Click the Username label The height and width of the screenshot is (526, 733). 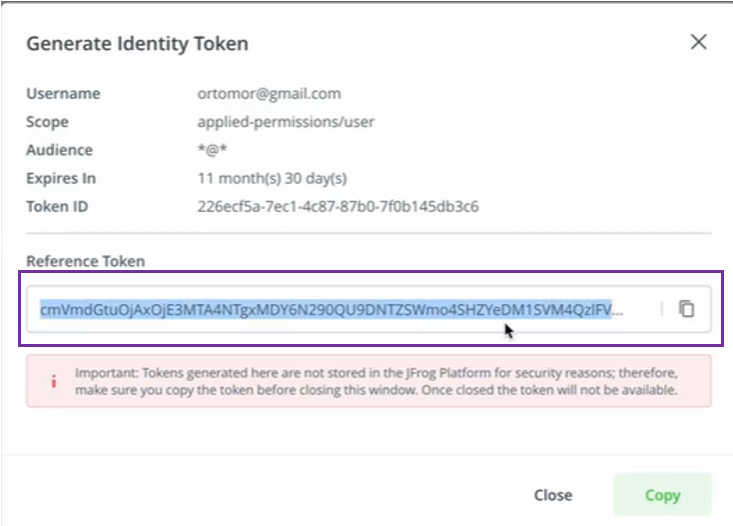click(x=63, y=94)
